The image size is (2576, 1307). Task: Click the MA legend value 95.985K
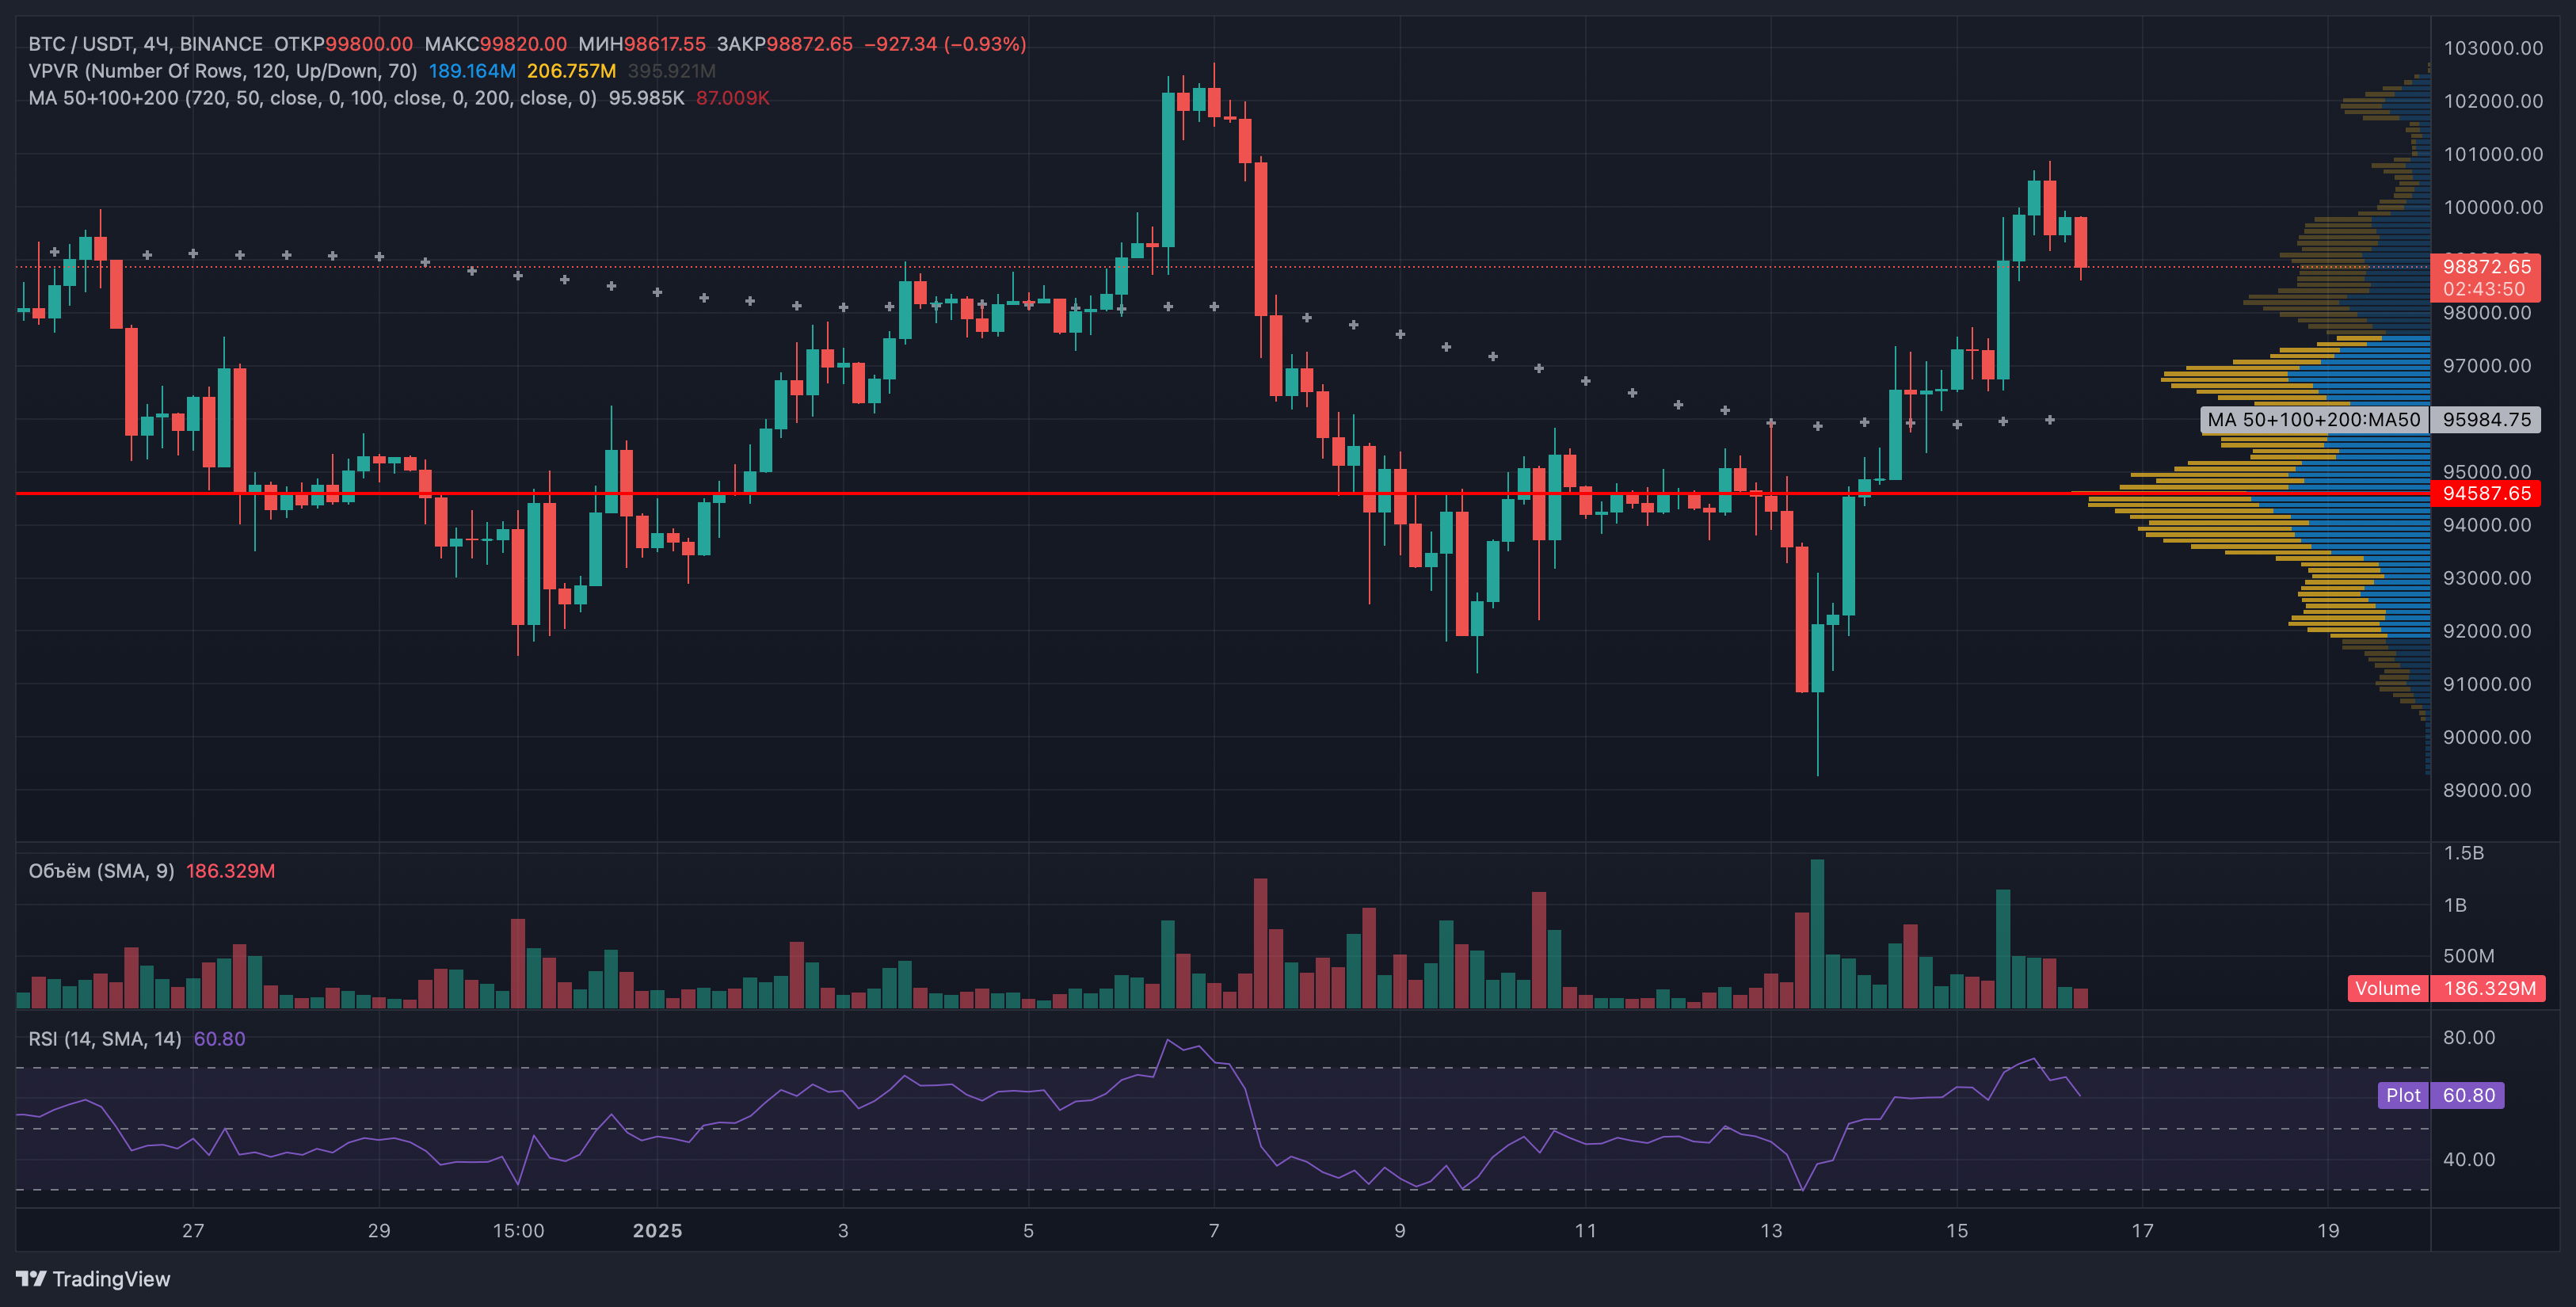[646, 98]
